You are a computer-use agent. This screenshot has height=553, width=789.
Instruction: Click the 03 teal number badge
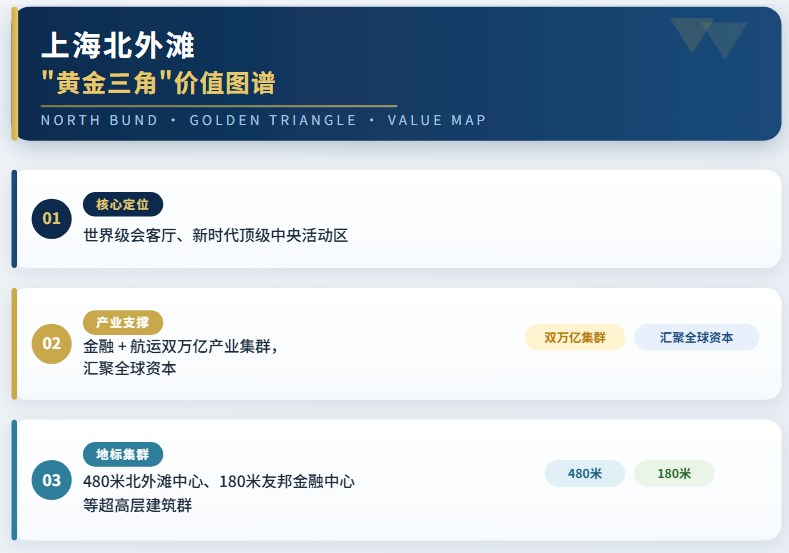[x=51, y=480]
